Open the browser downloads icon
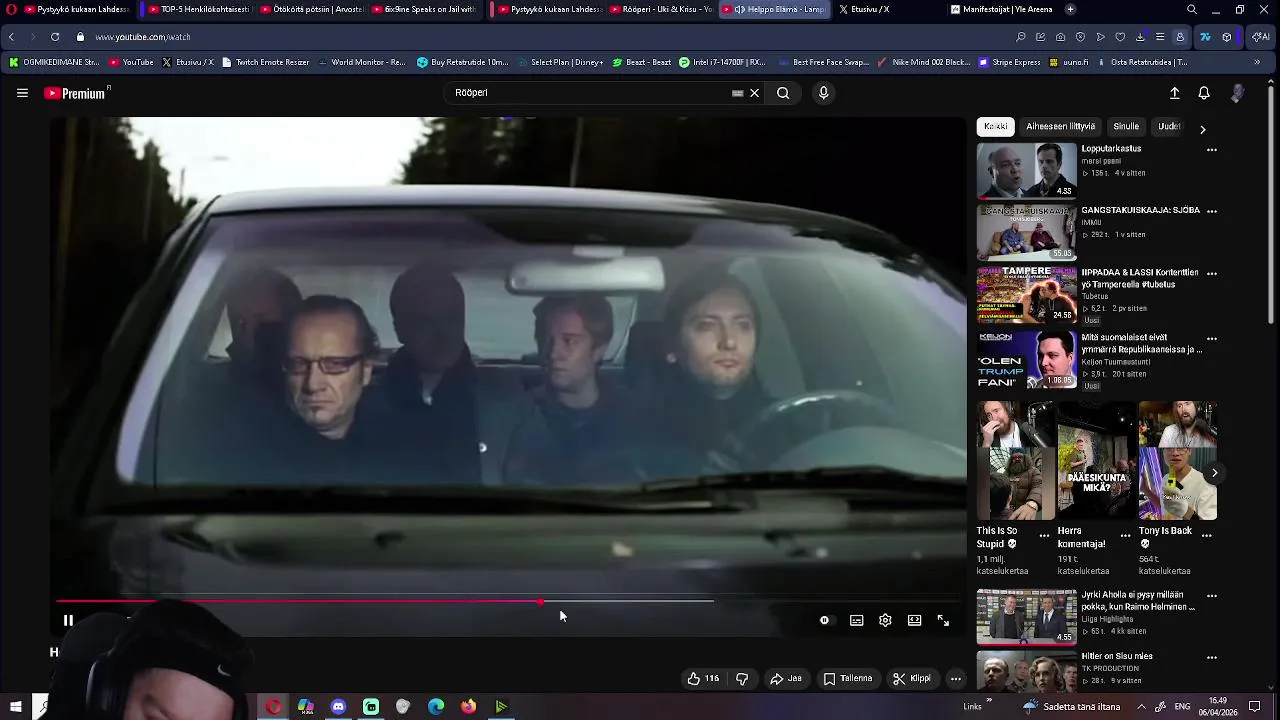Screen dimensions: 1280x720 (x=1140, y=37)
